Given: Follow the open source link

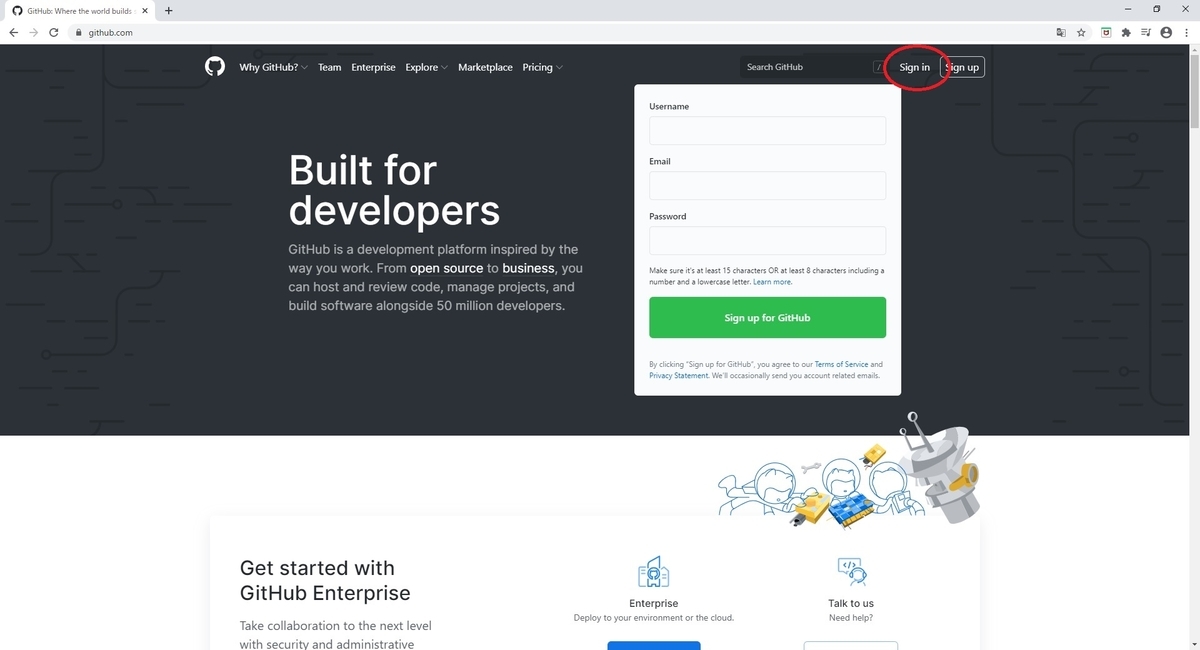Looking at the screenshot, I should [446, 269].
